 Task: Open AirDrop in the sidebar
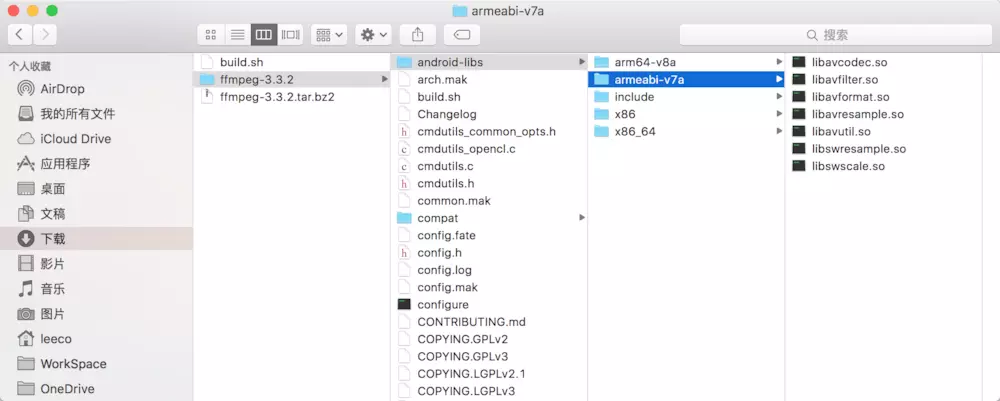96,89
